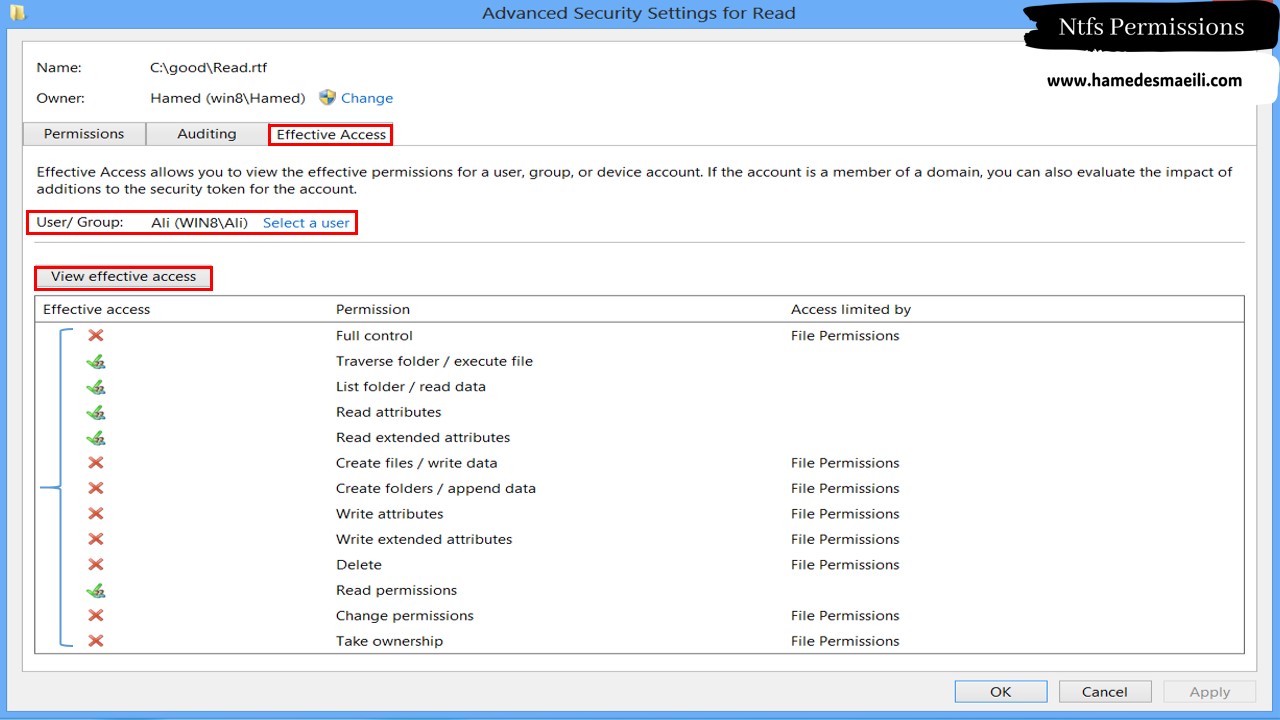
Task: Click the Change owner link
Action: pos(367,98)
